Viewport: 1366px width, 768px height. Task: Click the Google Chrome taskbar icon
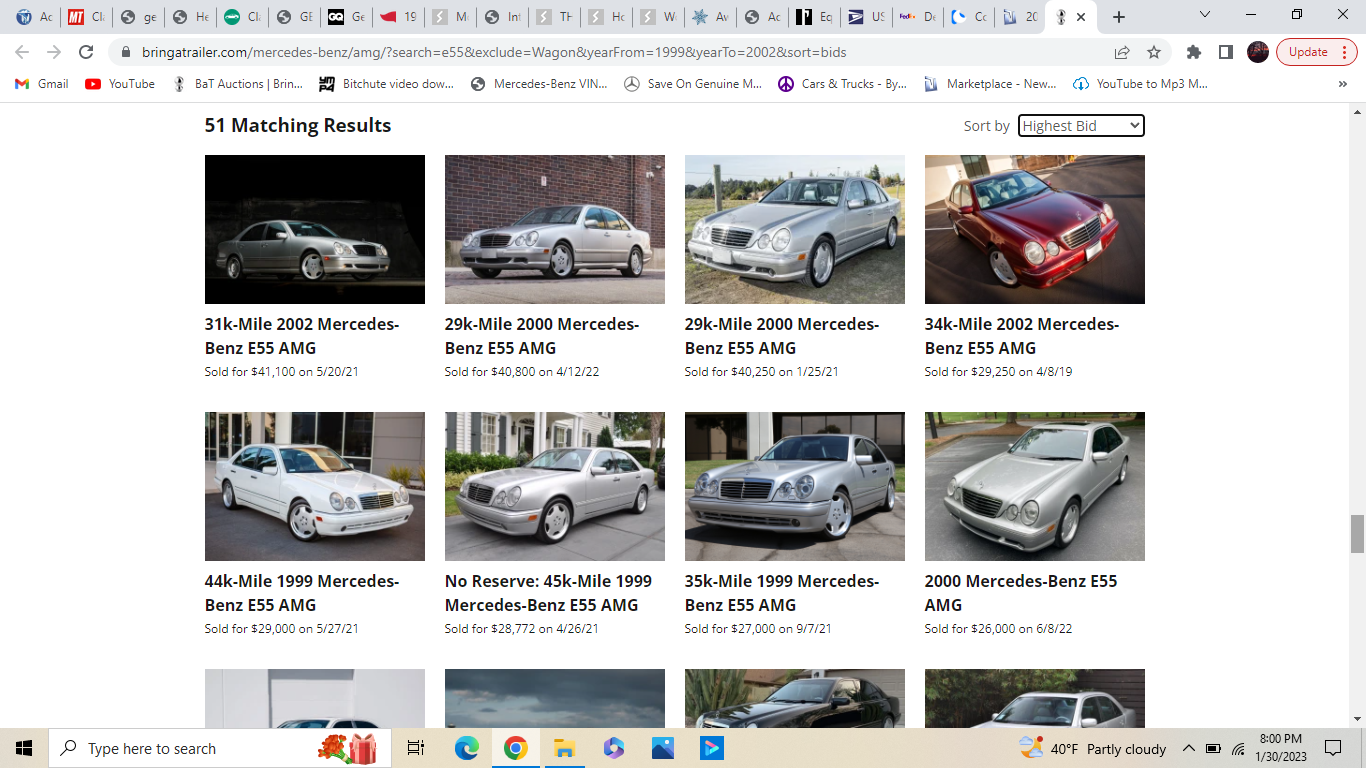pyautogui.click(x=516, y=748)
